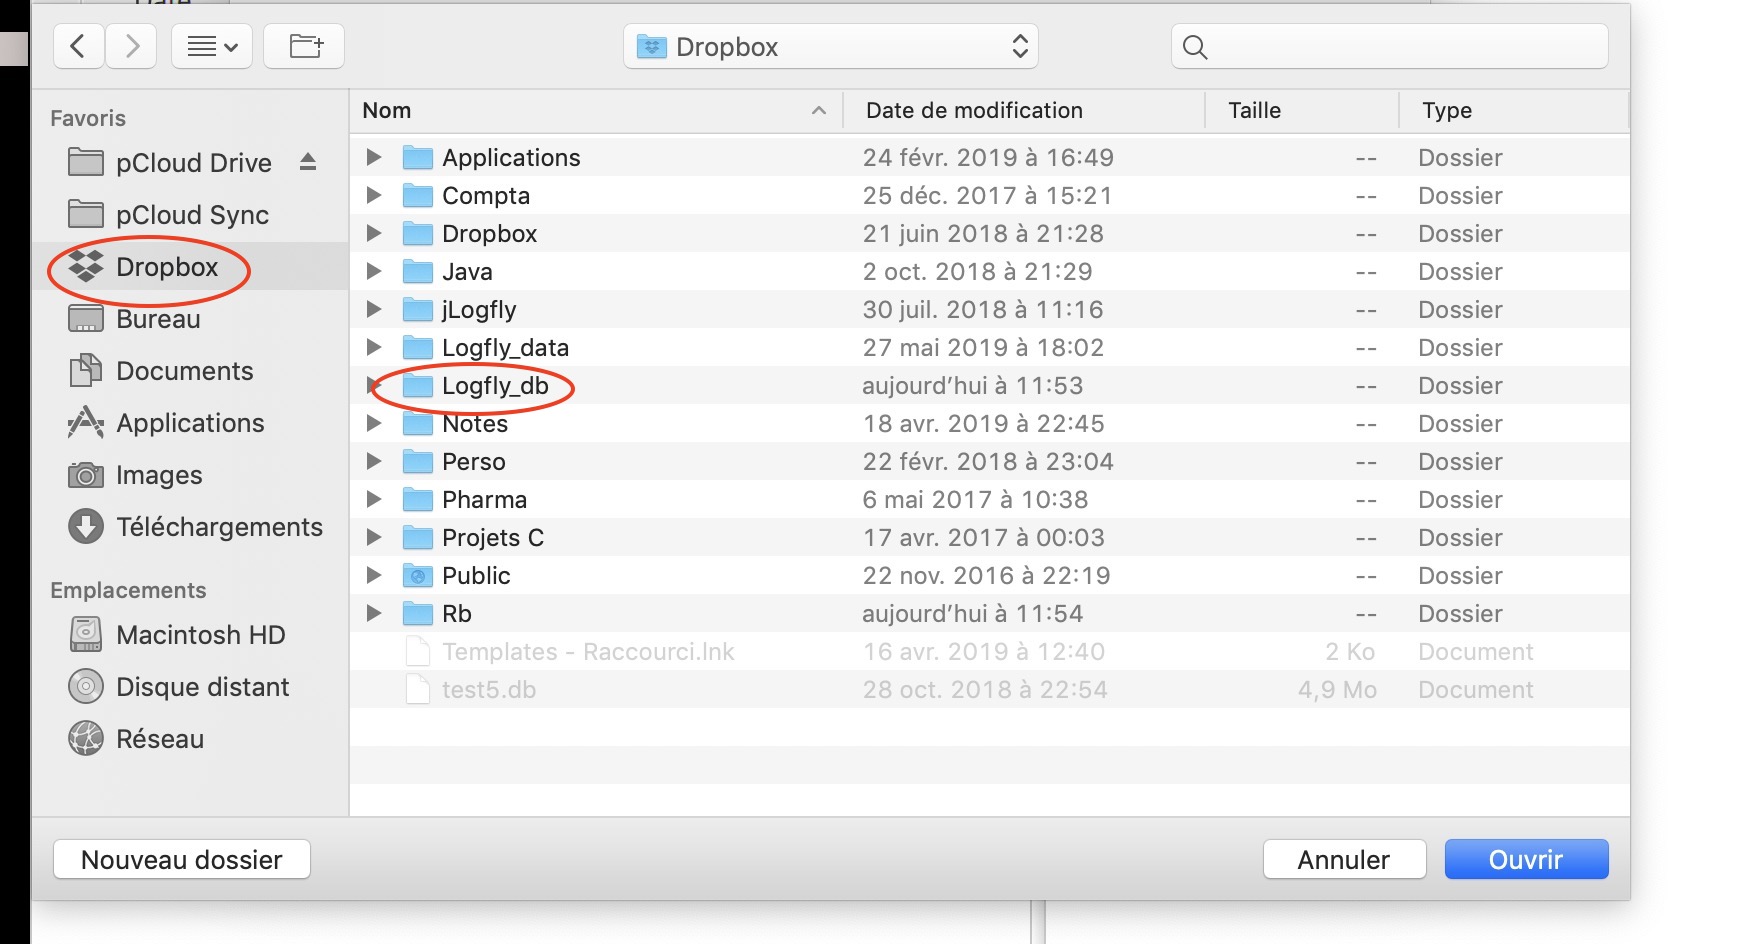Screen dimensions: 1756x944
Task: Select the Compta folder icon
Action: tap(417, 195)
